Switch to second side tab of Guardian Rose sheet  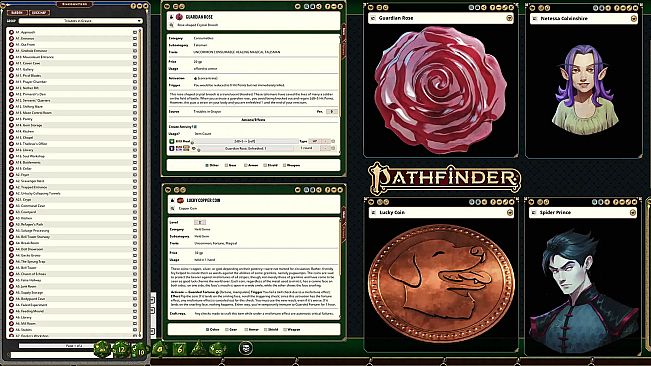point(344,50)
